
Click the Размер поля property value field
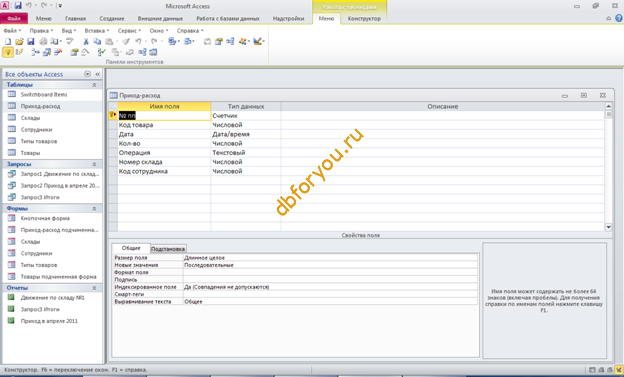point(330,258)
